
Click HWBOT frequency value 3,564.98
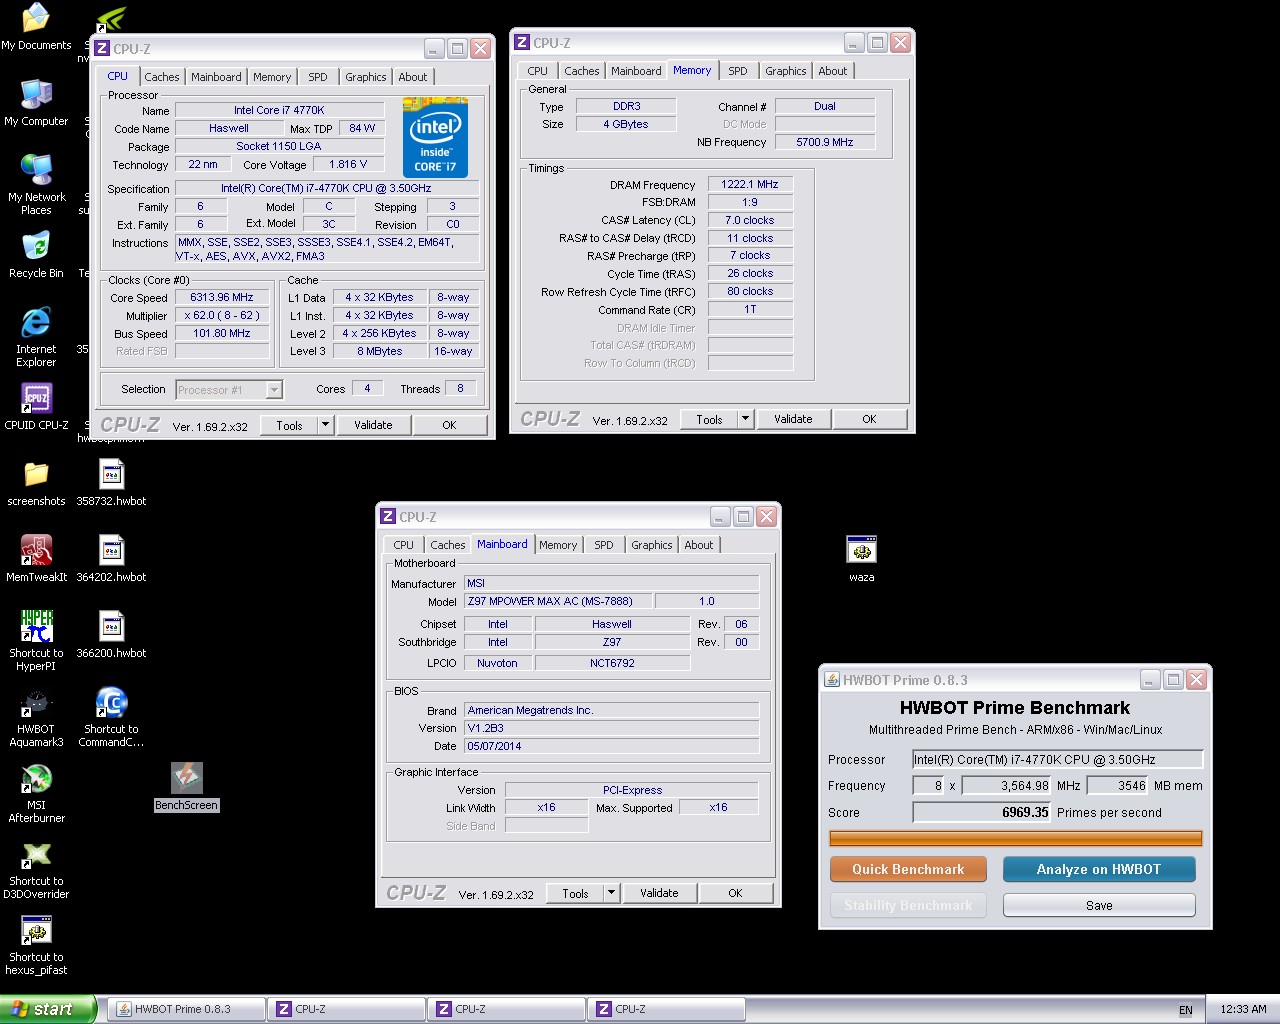pyautogui.click(x=1007, y=786)
